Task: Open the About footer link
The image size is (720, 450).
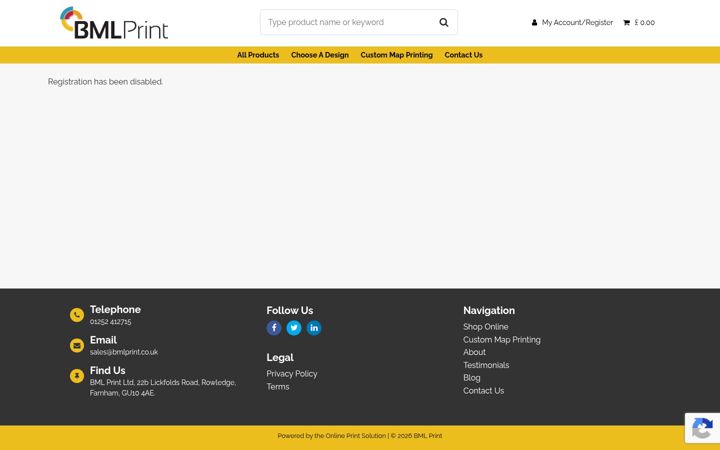Action: click(x=474, y=352)
